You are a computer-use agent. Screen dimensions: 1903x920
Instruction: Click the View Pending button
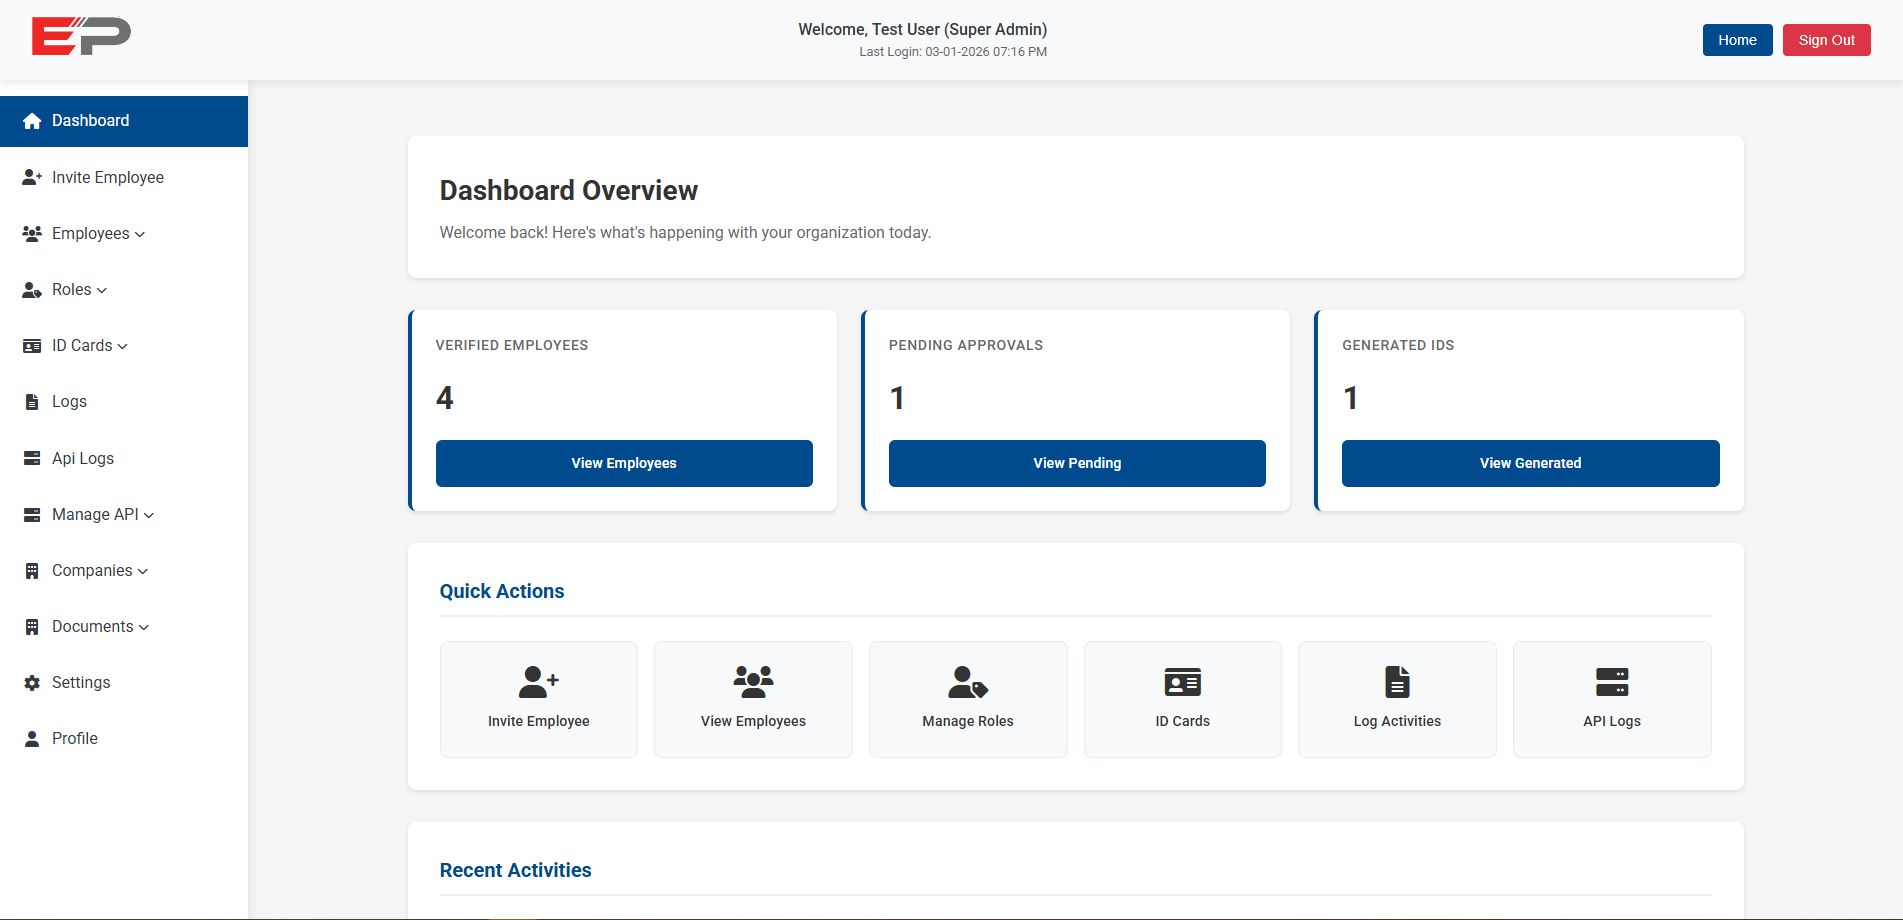click(1077, 463)
